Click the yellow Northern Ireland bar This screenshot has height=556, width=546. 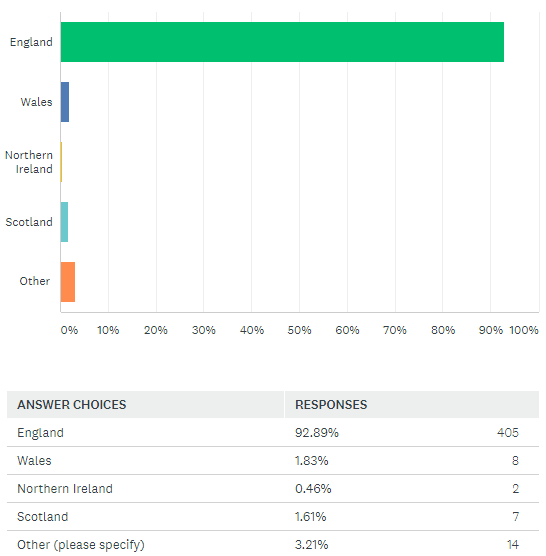click(x=62, y=162)
